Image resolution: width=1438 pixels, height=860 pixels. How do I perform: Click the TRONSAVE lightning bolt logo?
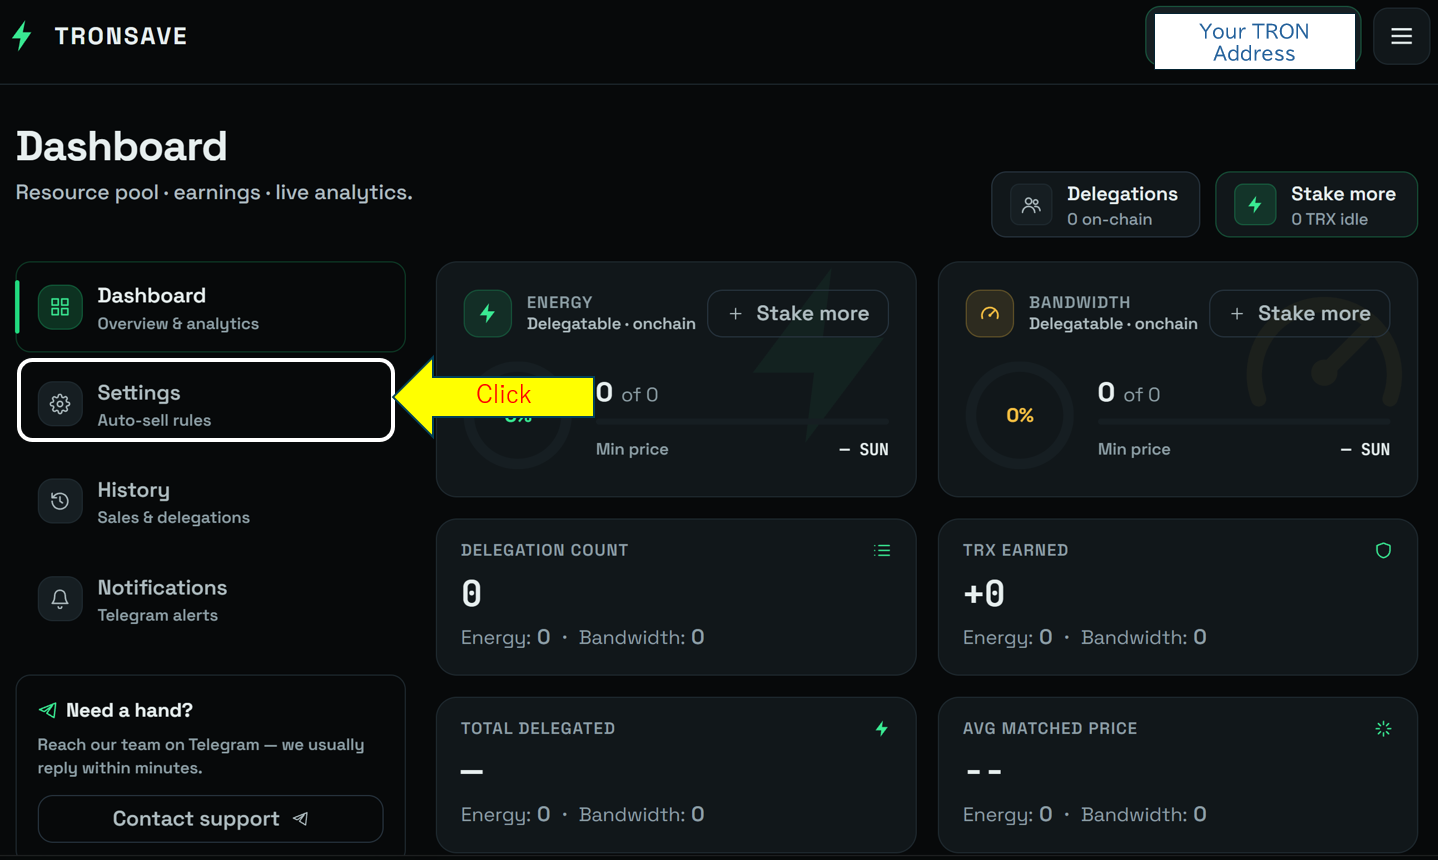pos(22,36)
